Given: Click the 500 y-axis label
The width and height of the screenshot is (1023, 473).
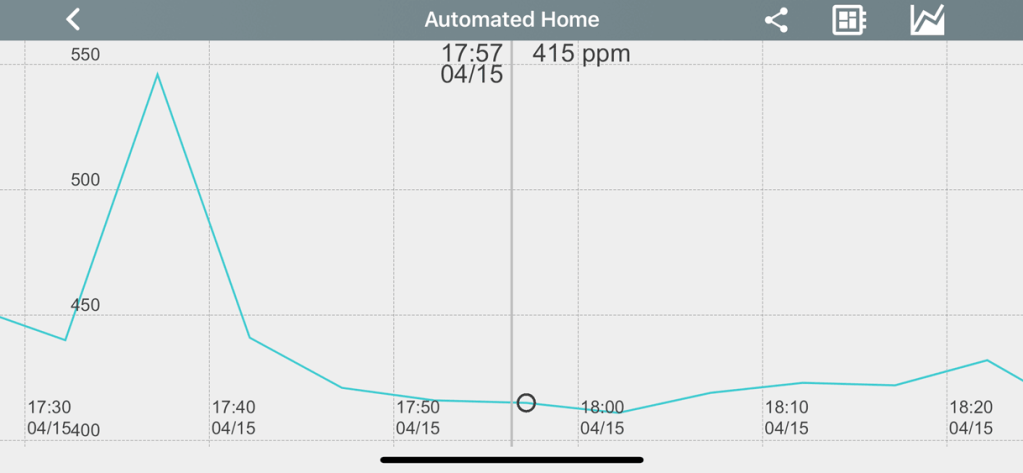Looking at the screenshot, I should point(85,180).
